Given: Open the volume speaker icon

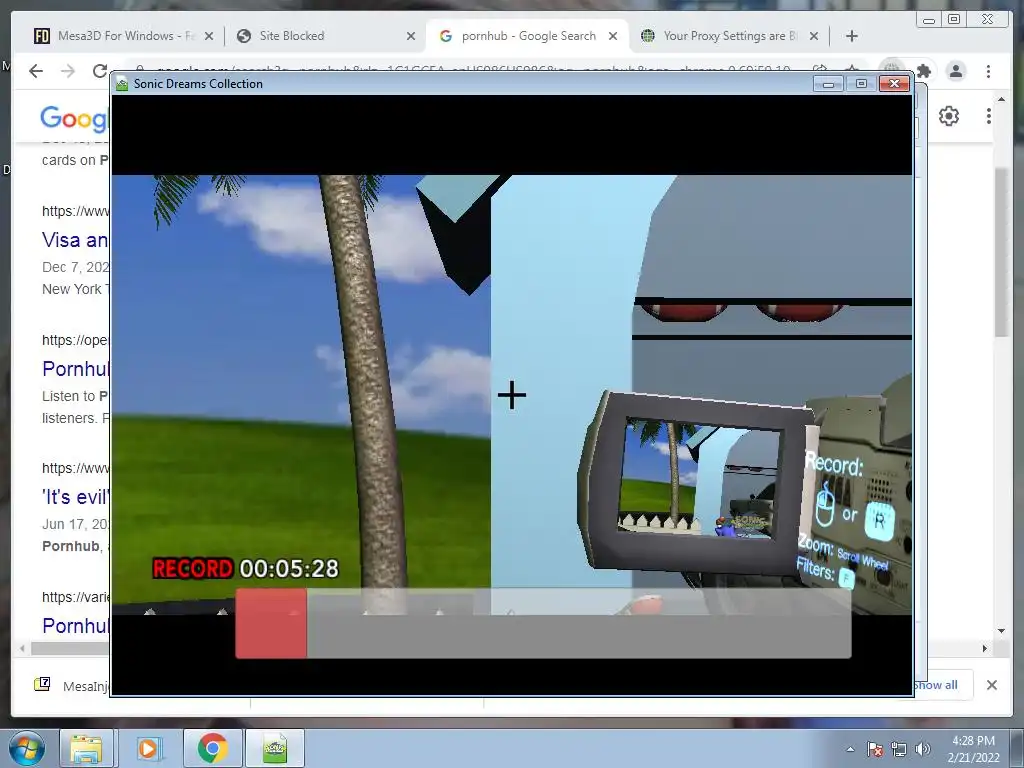Looking at the screenshot, I should coord(922,749).
